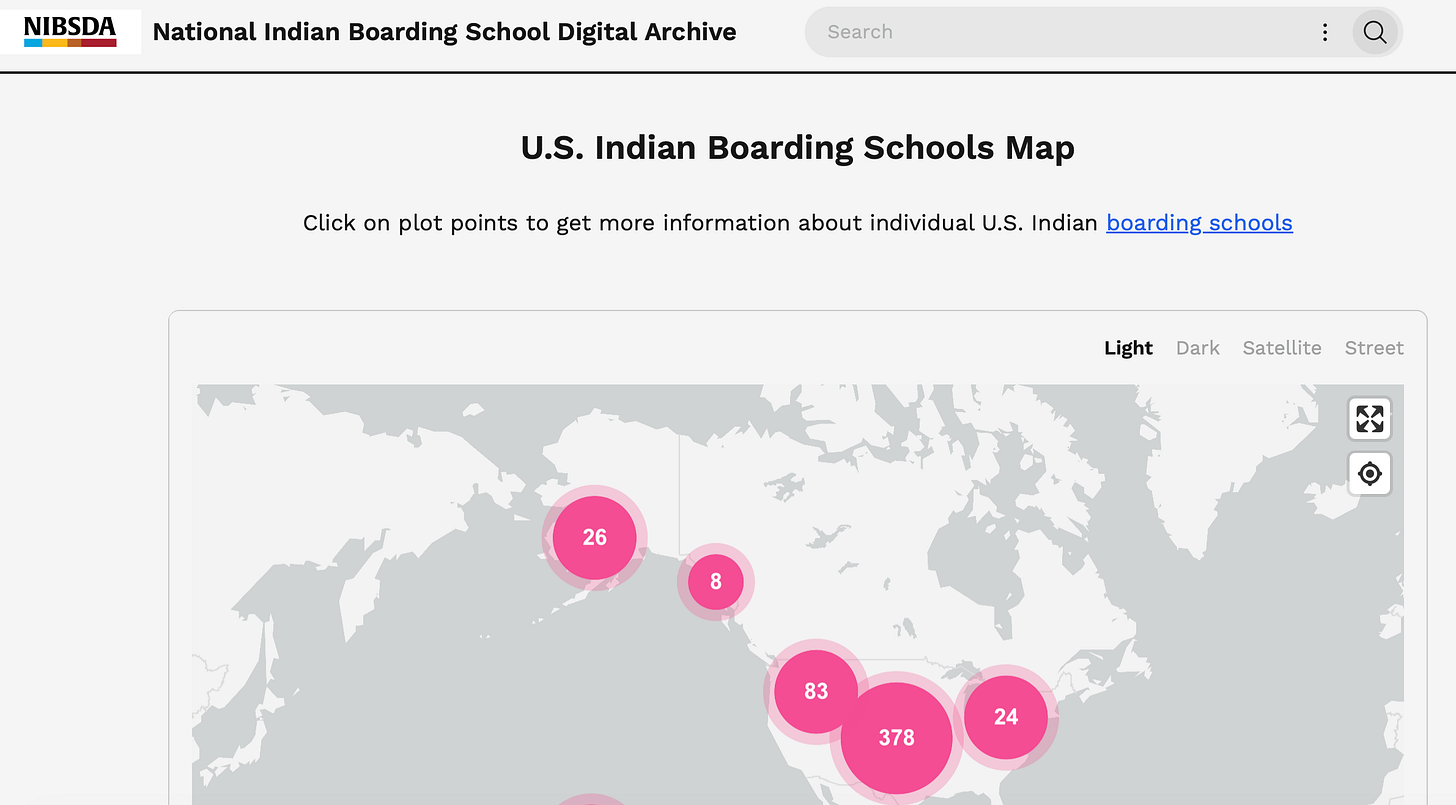Viewport: 1456px width, 805px height.
Task: Open National Indian Boarding School Digital Archive title
Action: click(x=444, y=32)
